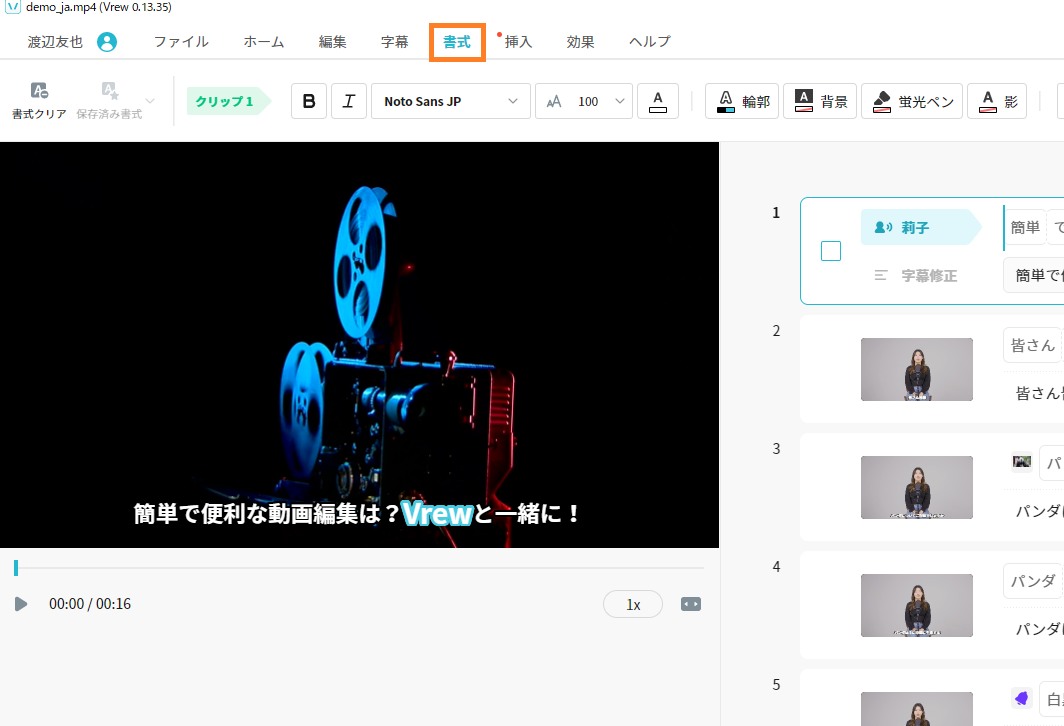Click the clip 2 video thumbnail
The image size is (1064, 726).
tap(917, 370)
